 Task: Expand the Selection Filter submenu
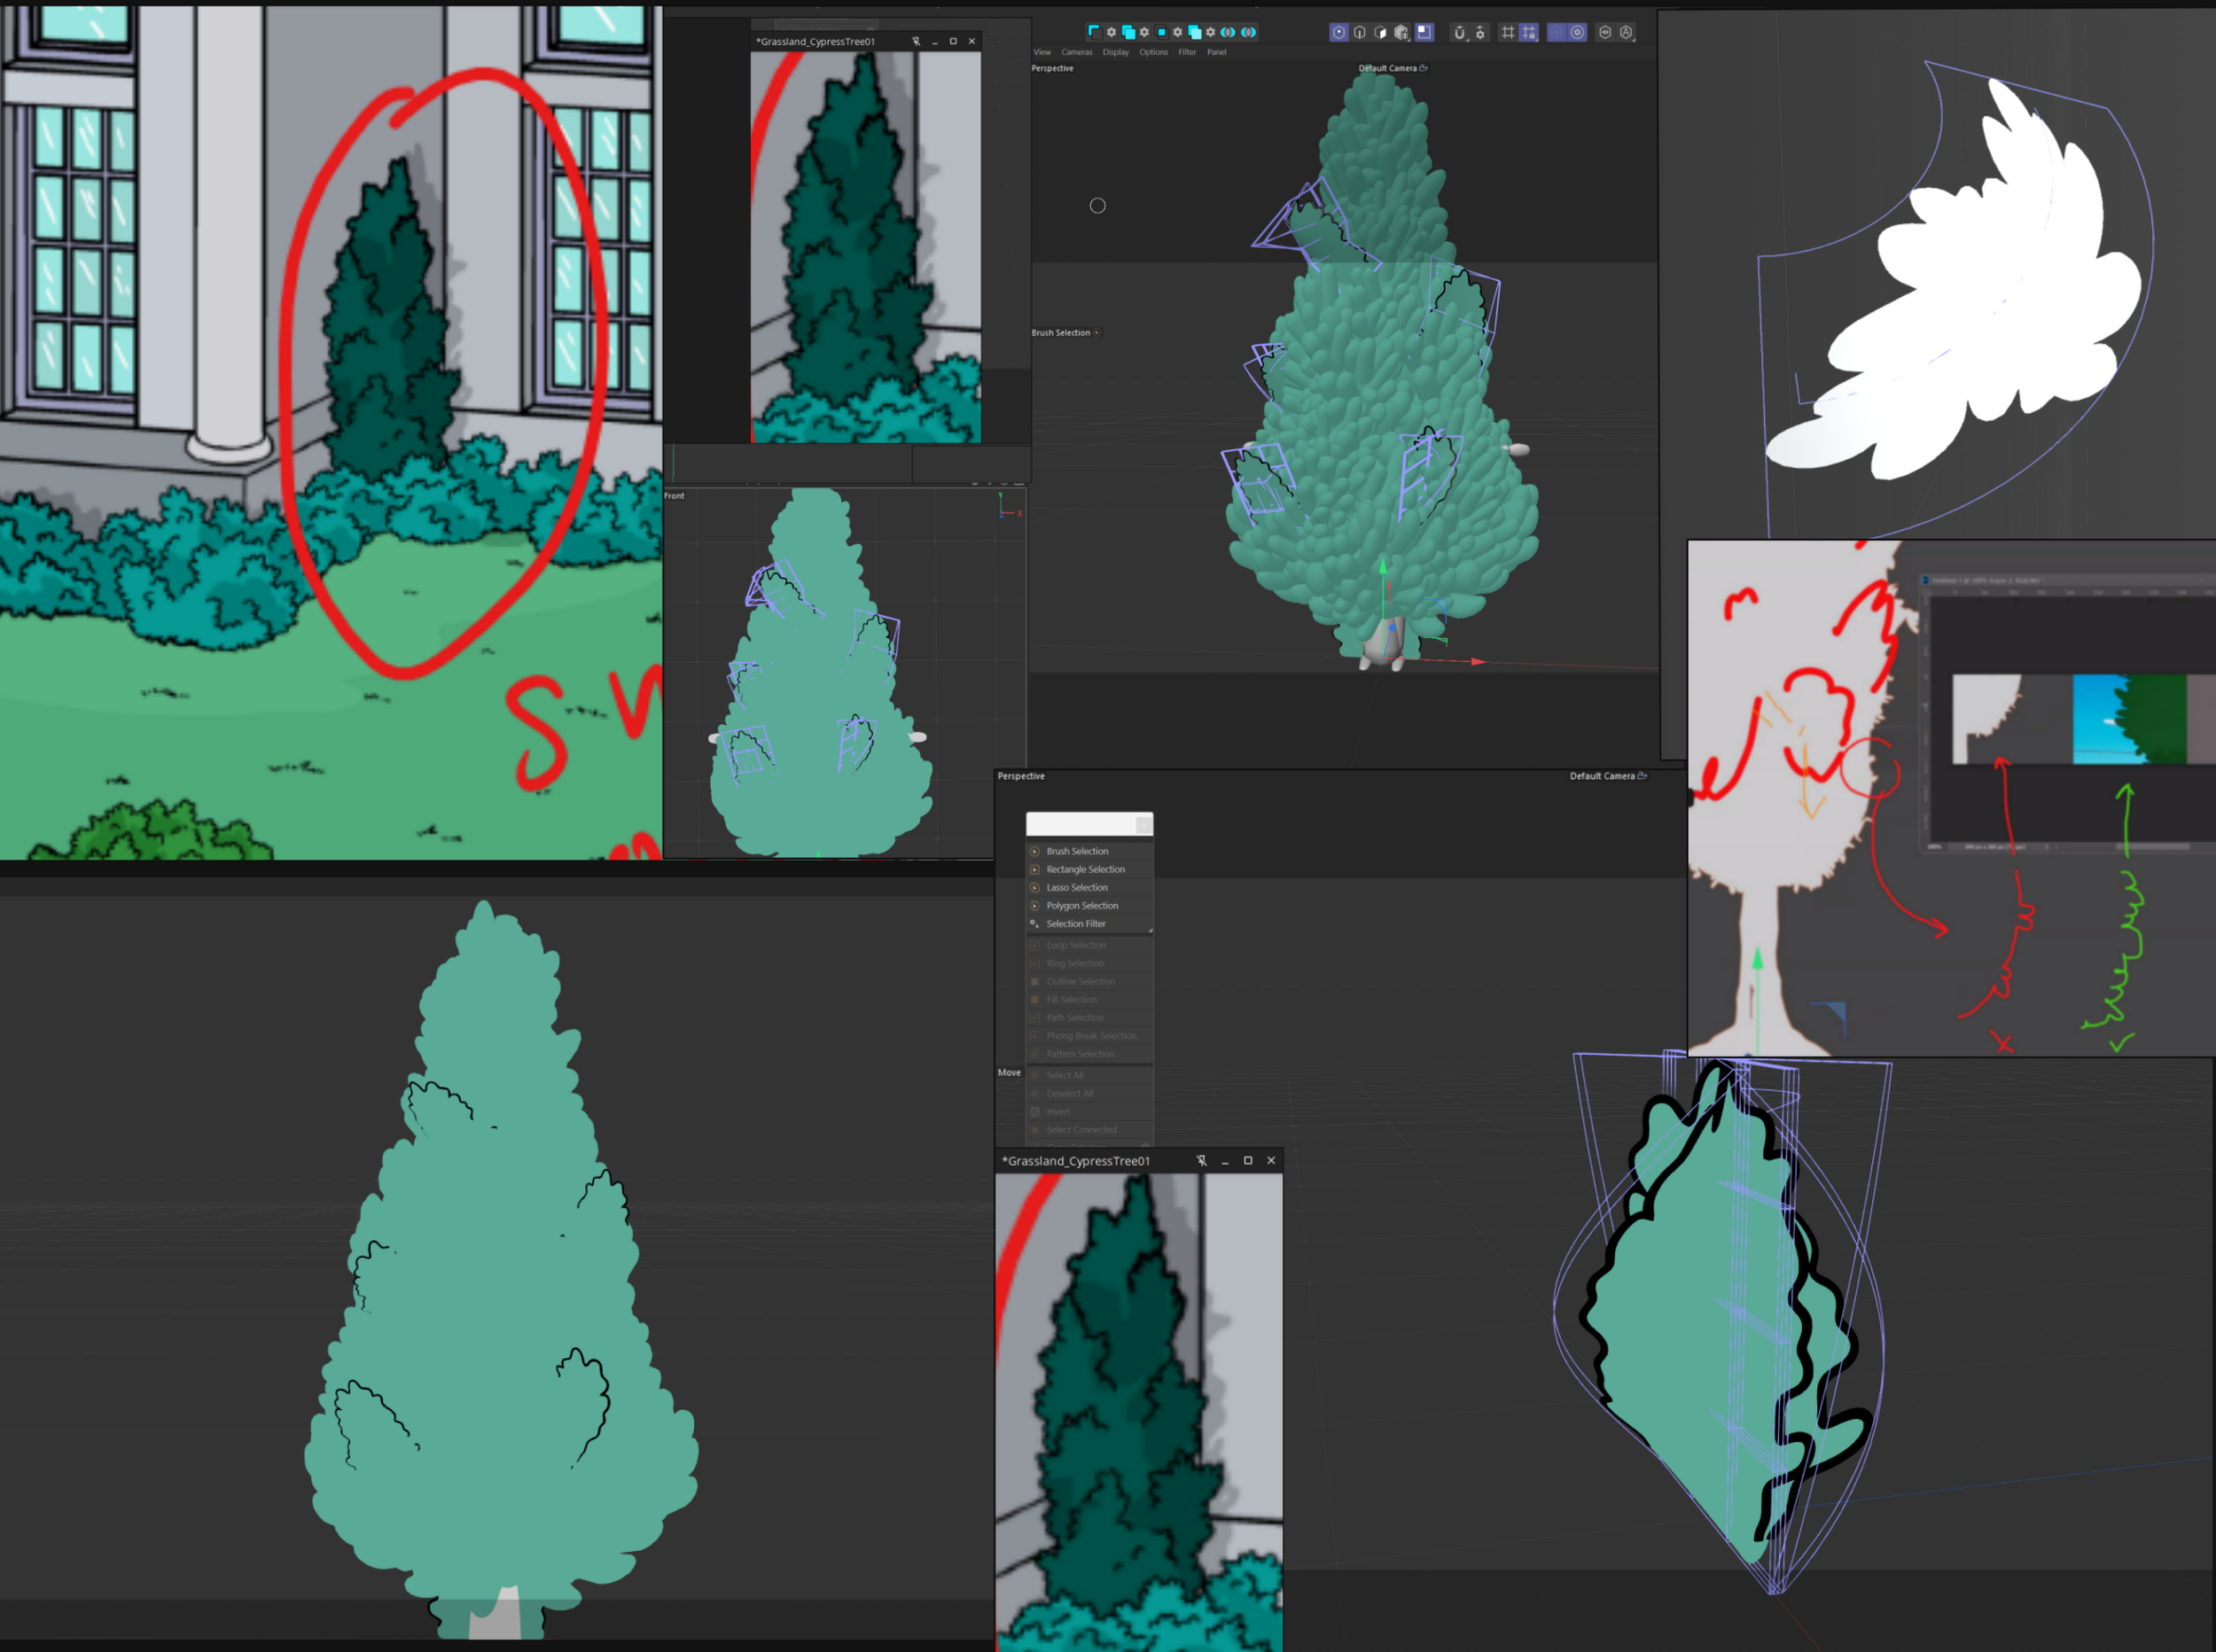[1076, 924]
